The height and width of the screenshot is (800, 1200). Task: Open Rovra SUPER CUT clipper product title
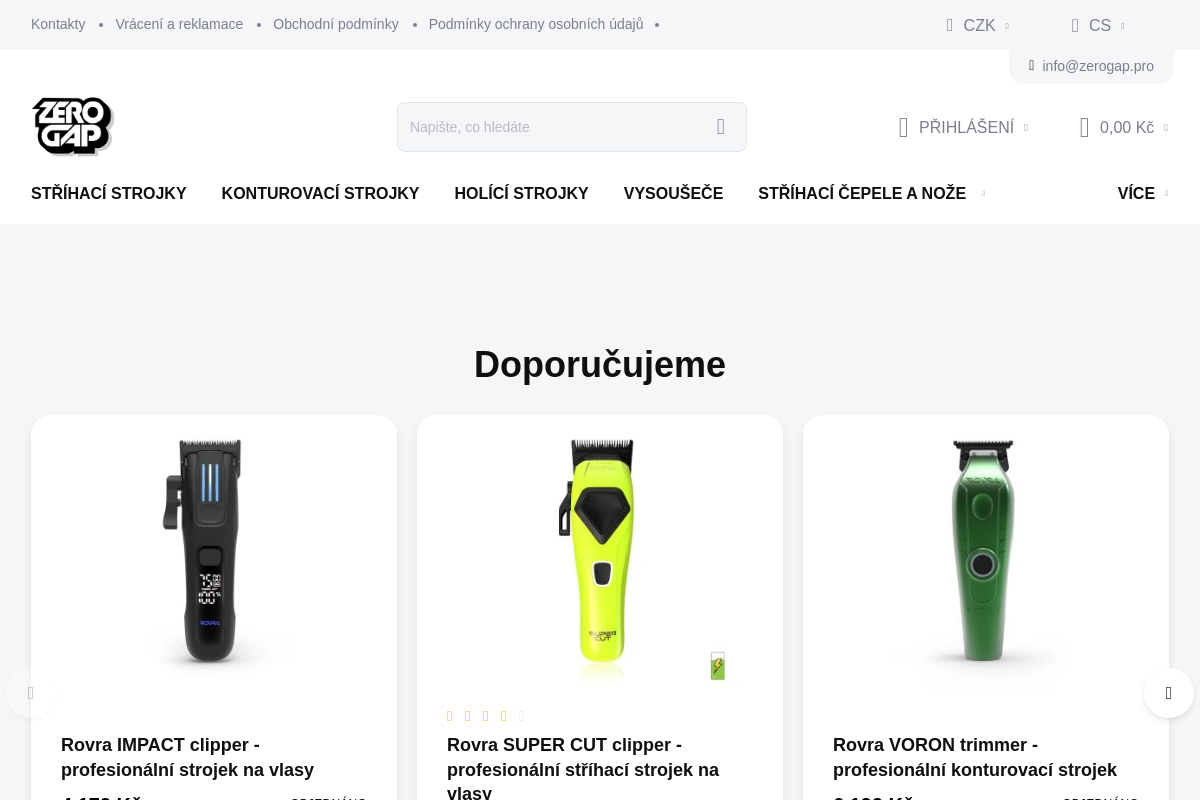click(583, 769)
